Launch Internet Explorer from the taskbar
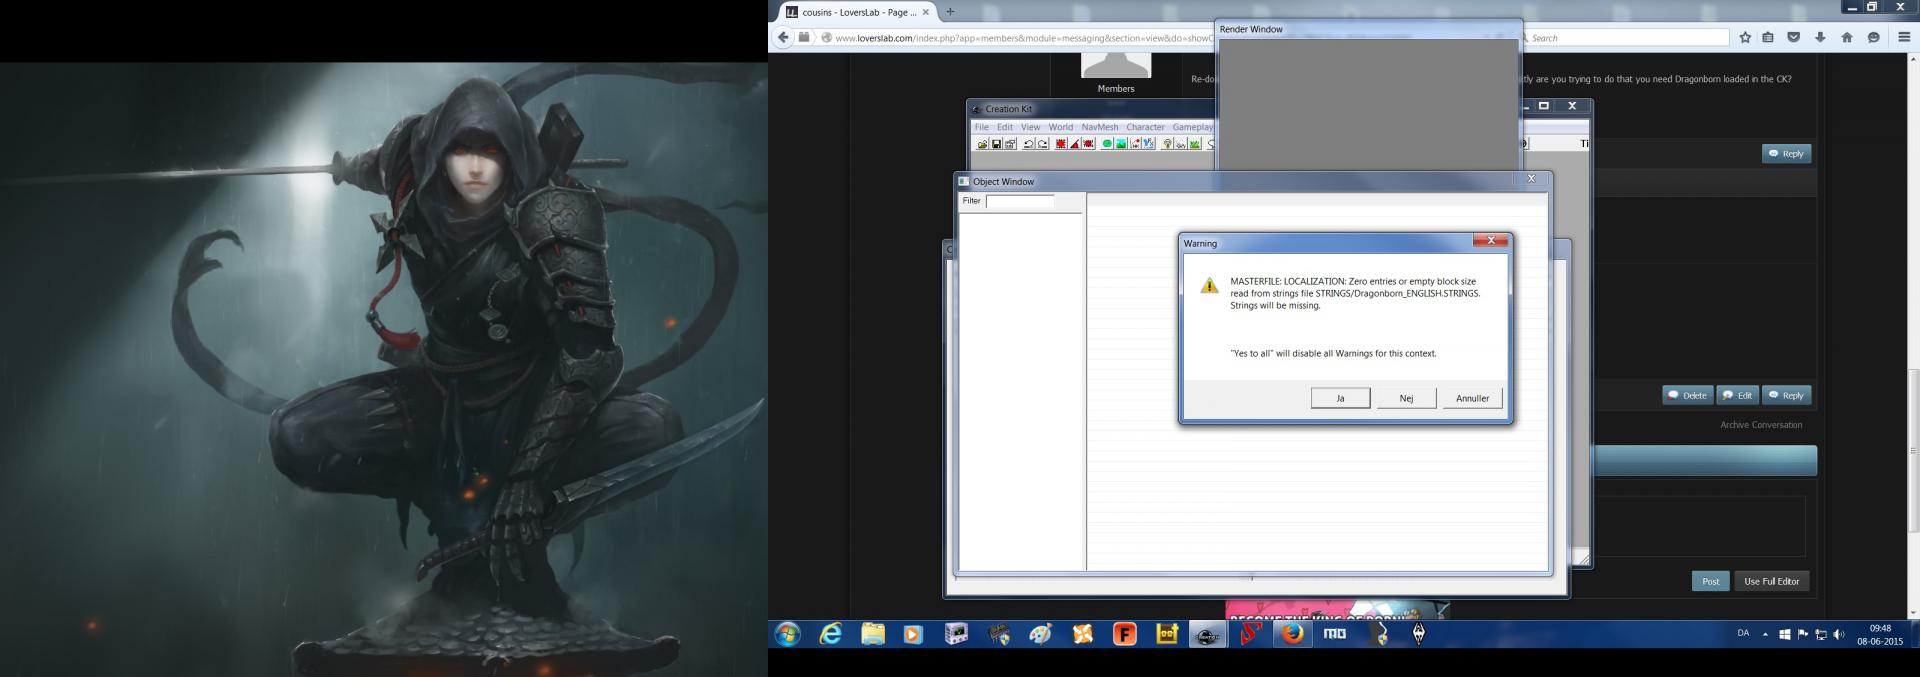1920x677 pixels. coord(830,634)
